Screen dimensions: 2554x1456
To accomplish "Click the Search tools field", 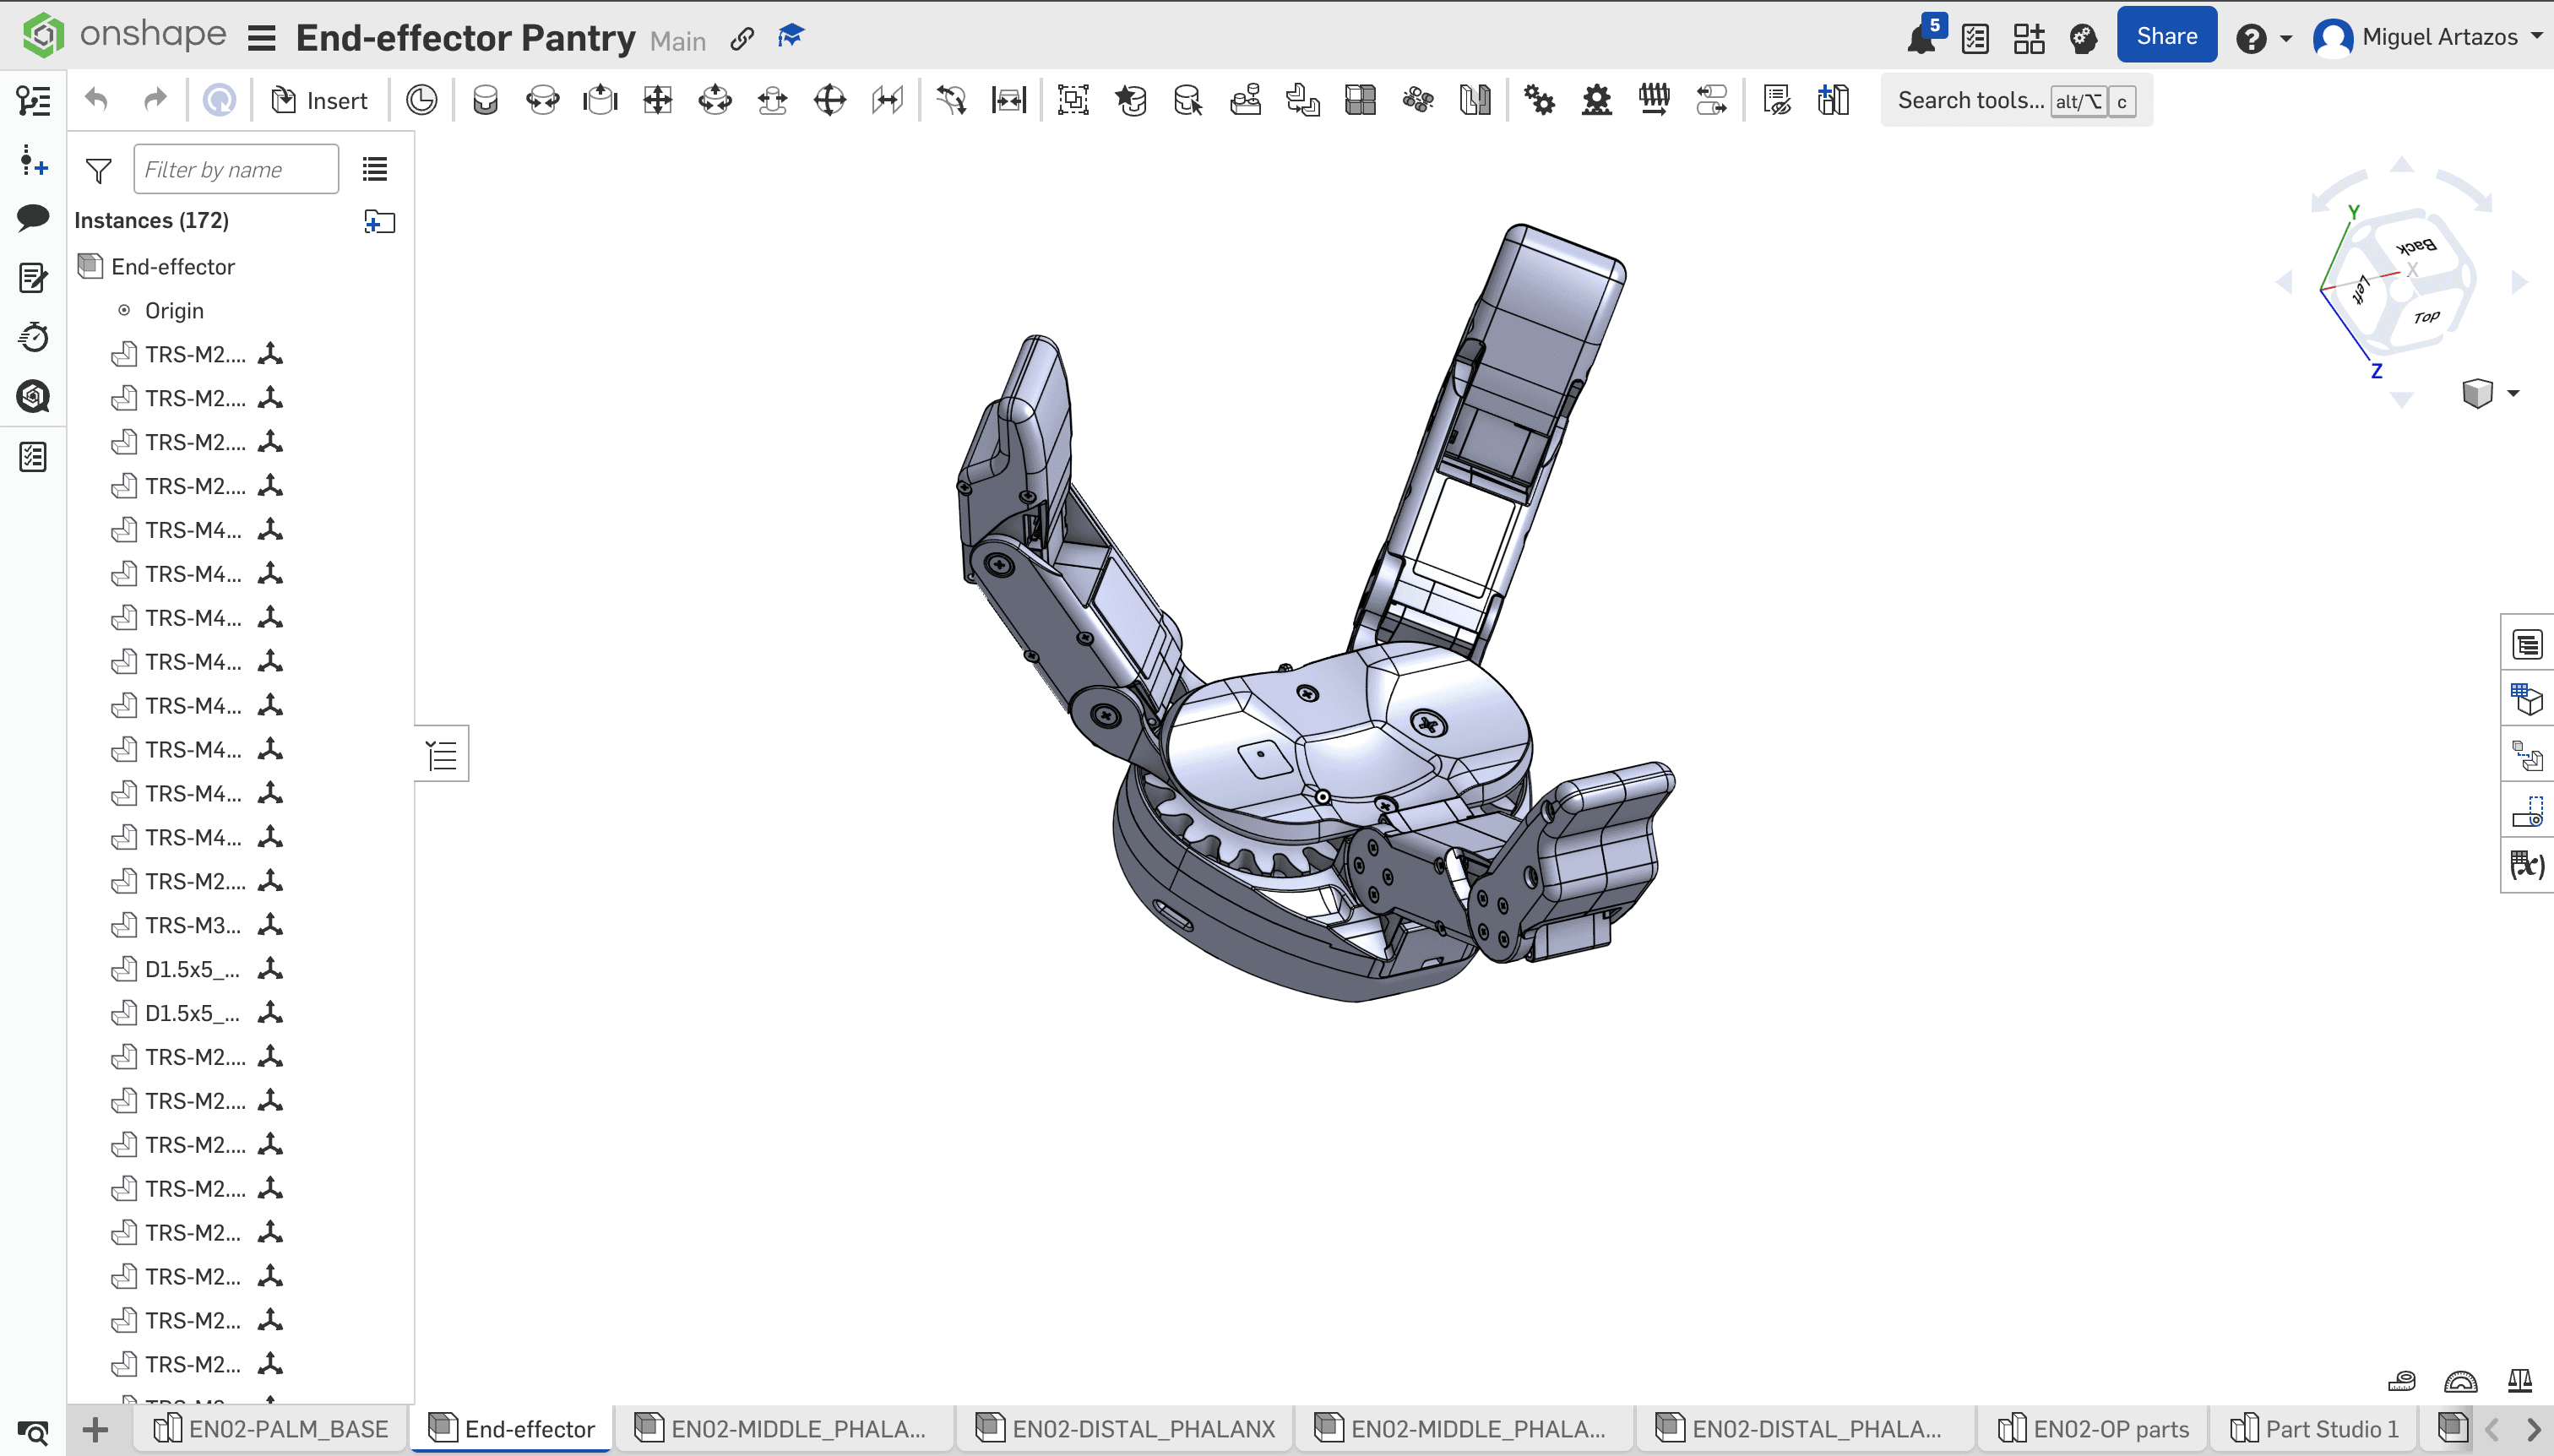I will (x=2016, y=100).
